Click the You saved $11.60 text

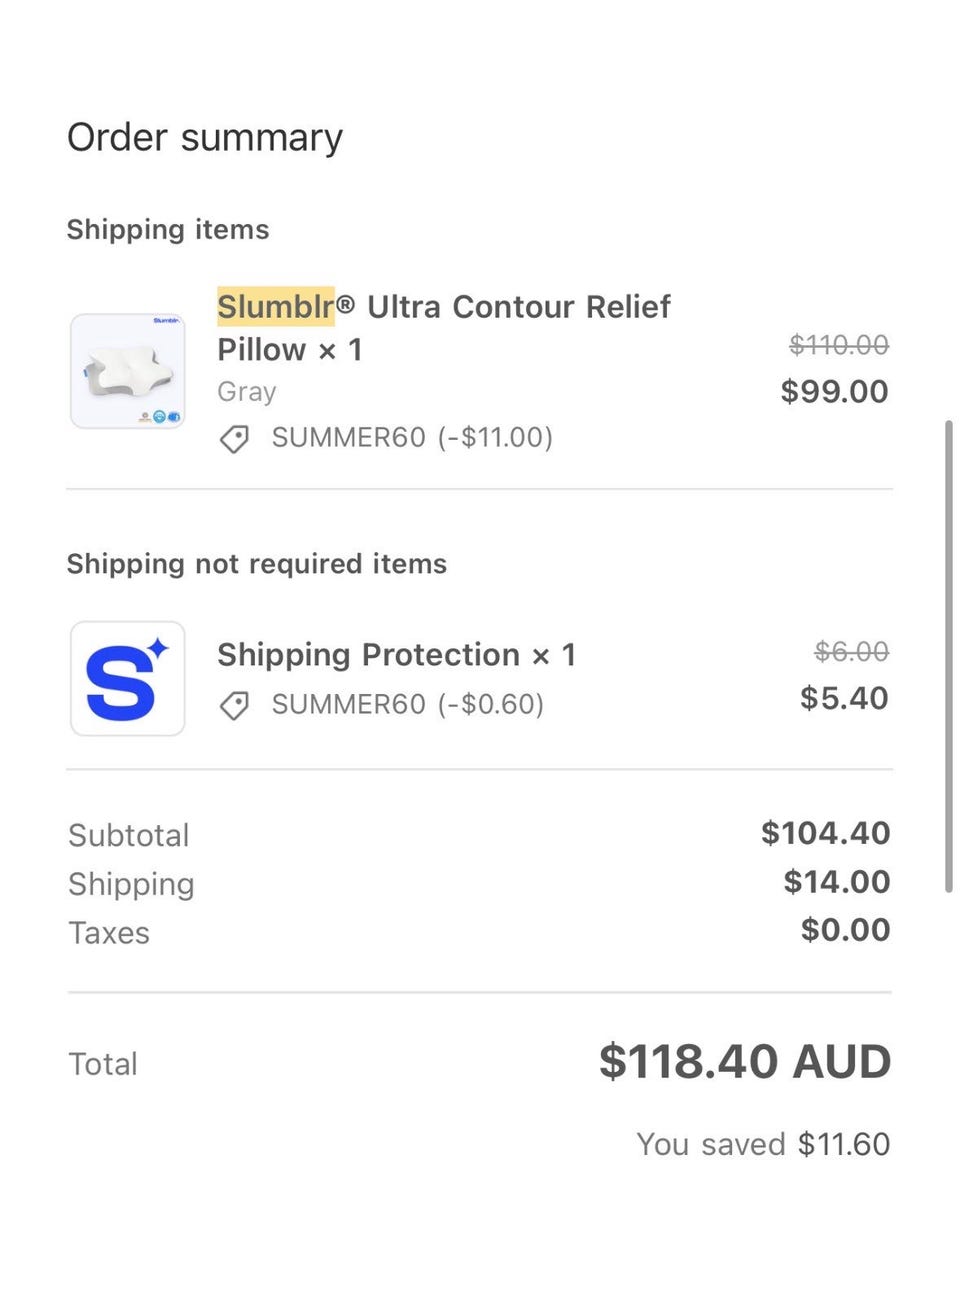click(763, 1144)
